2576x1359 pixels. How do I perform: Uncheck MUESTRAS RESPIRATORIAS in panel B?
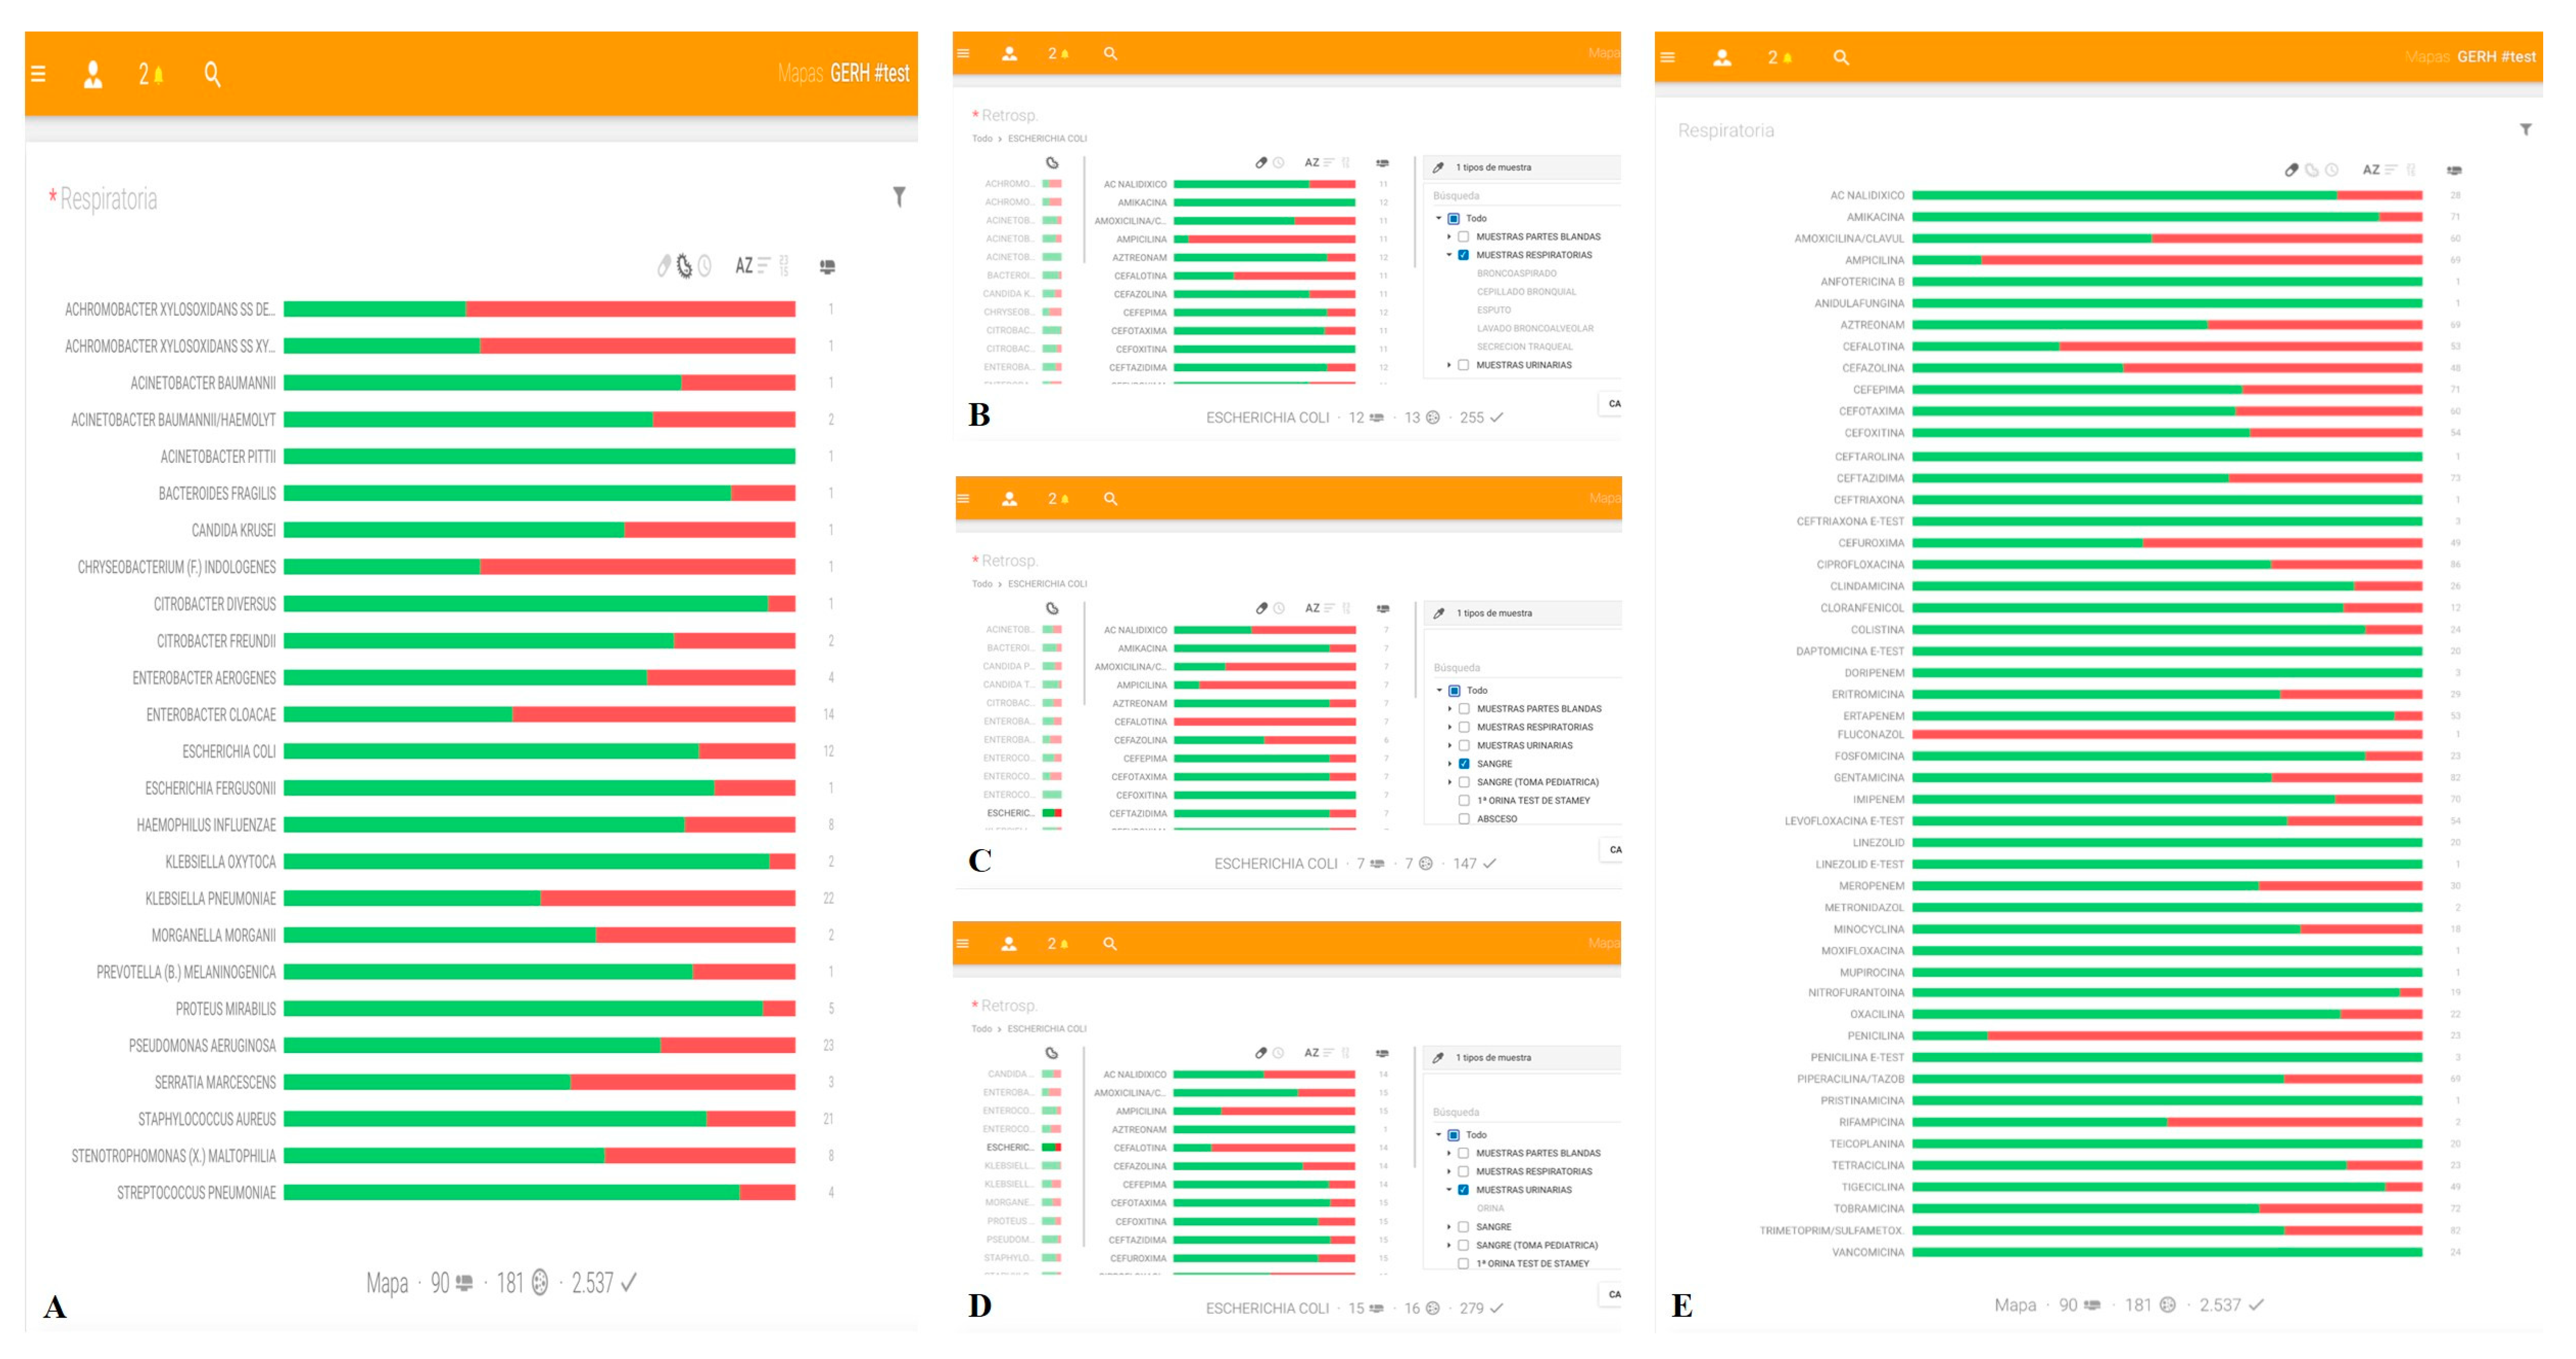[x=1463, y=256]
